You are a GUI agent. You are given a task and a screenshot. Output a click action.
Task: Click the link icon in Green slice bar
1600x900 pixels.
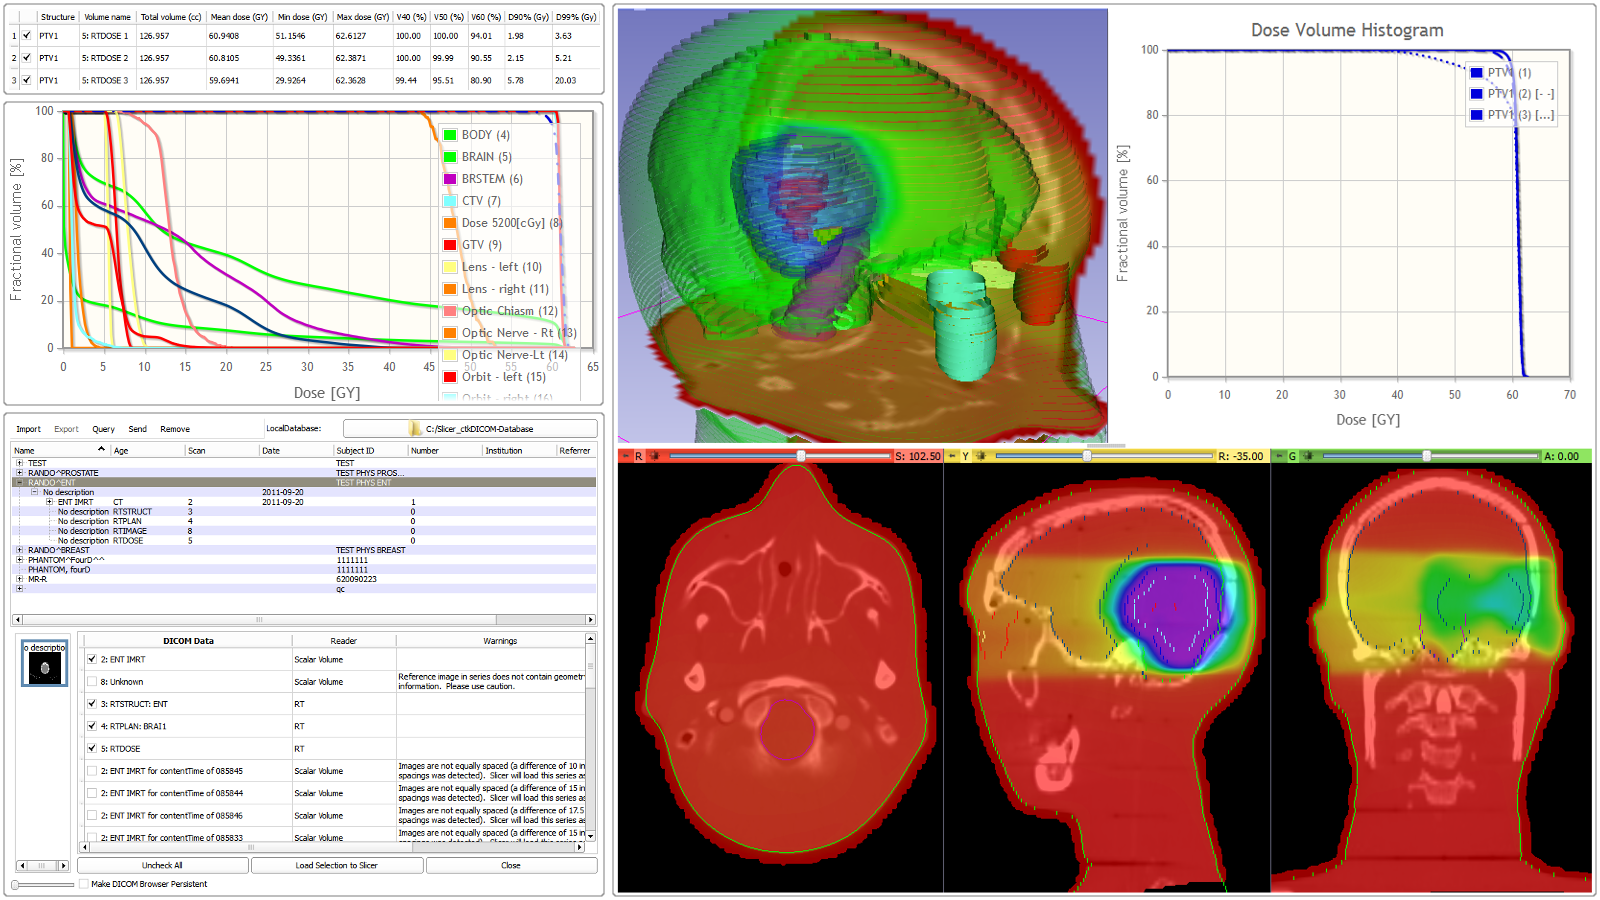pyautogui.click(x=1308, y=456)
